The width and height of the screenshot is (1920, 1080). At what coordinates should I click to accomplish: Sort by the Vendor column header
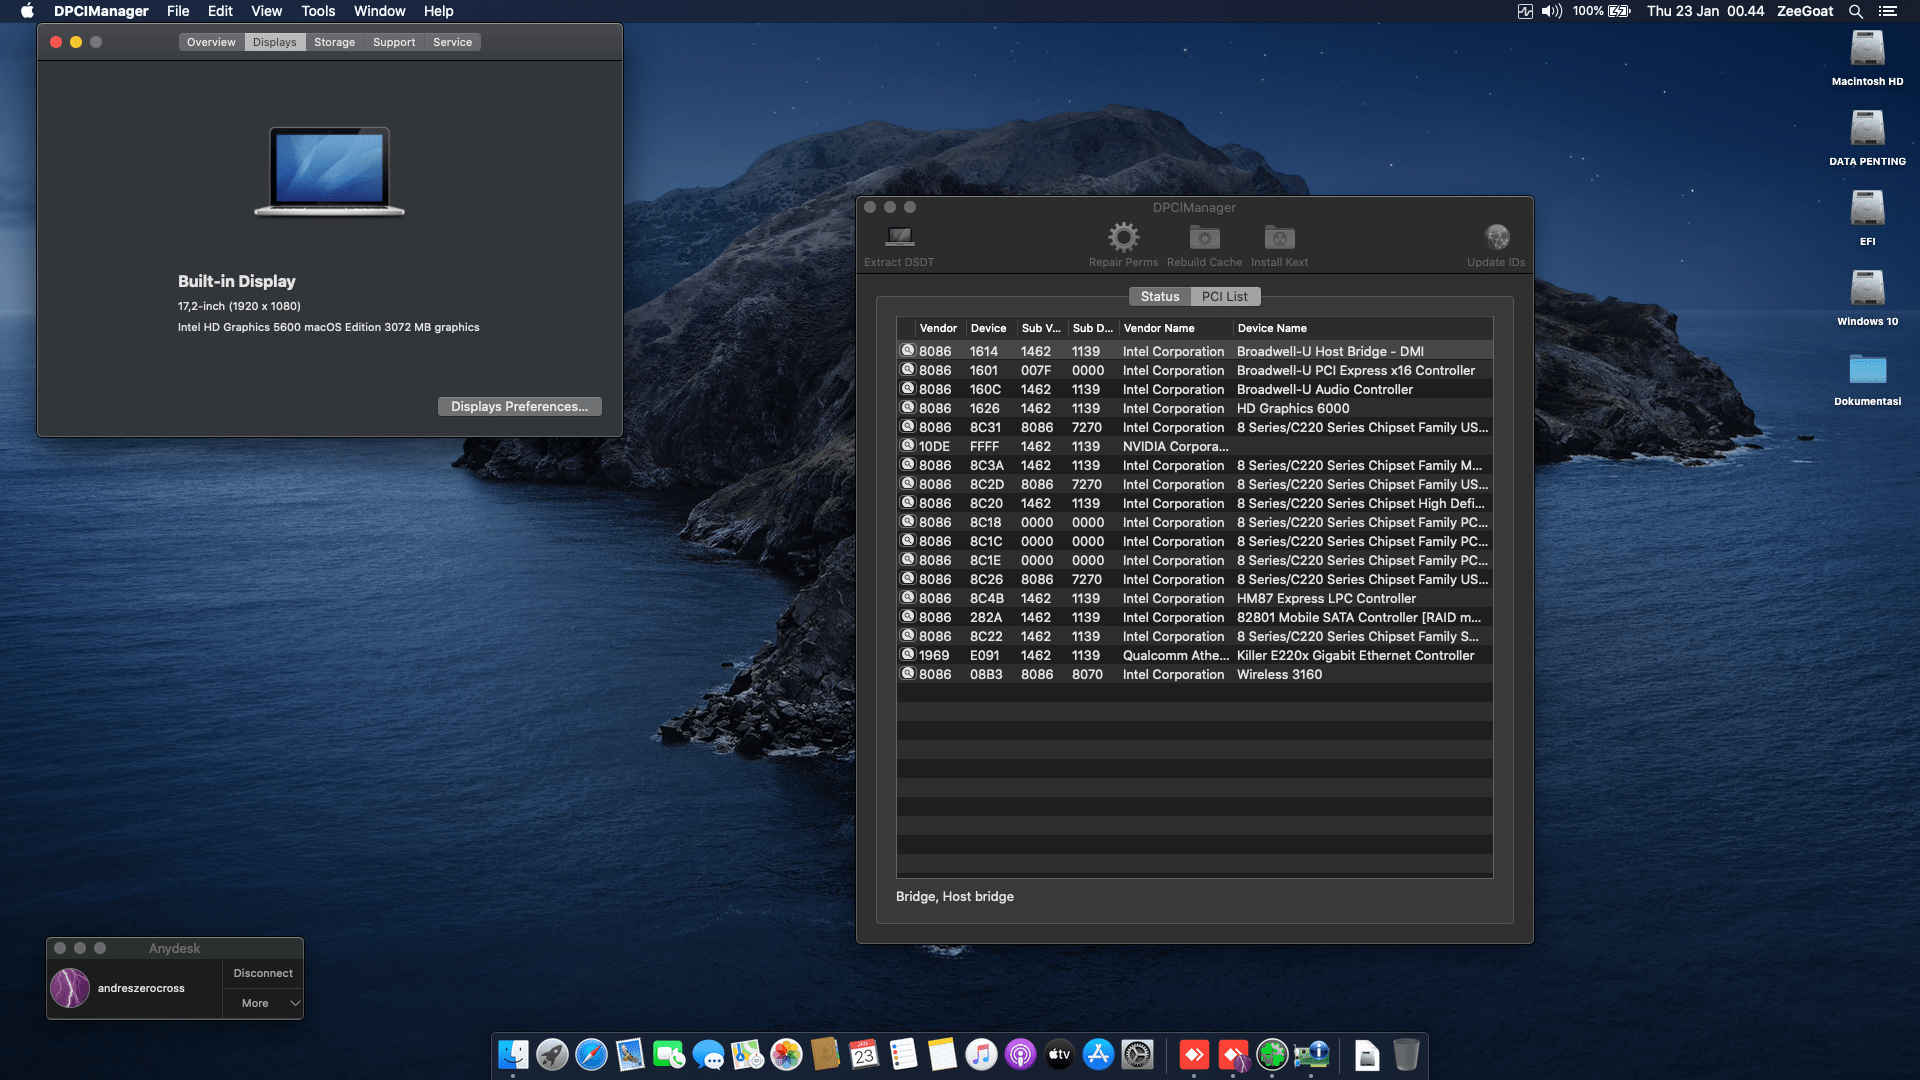[938, 328]
